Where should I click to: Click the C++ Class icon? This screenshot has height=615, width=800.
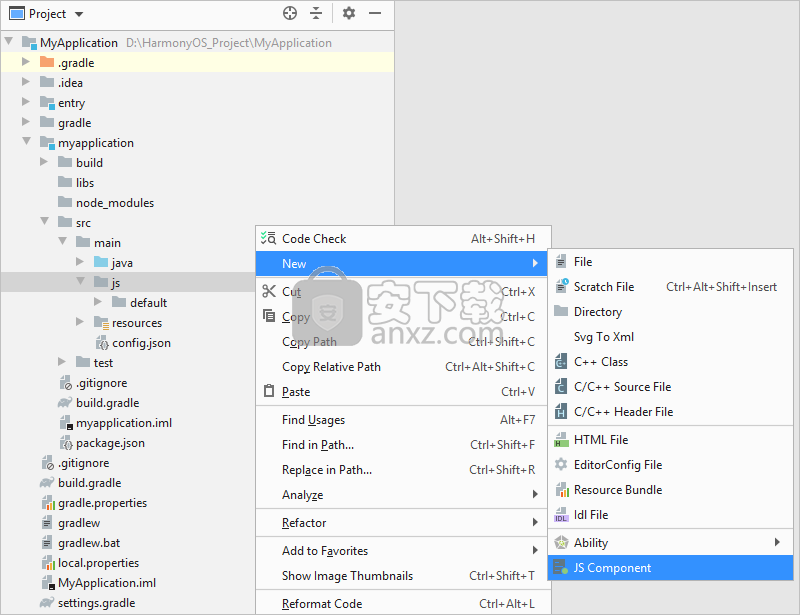(x=561, y=361)
